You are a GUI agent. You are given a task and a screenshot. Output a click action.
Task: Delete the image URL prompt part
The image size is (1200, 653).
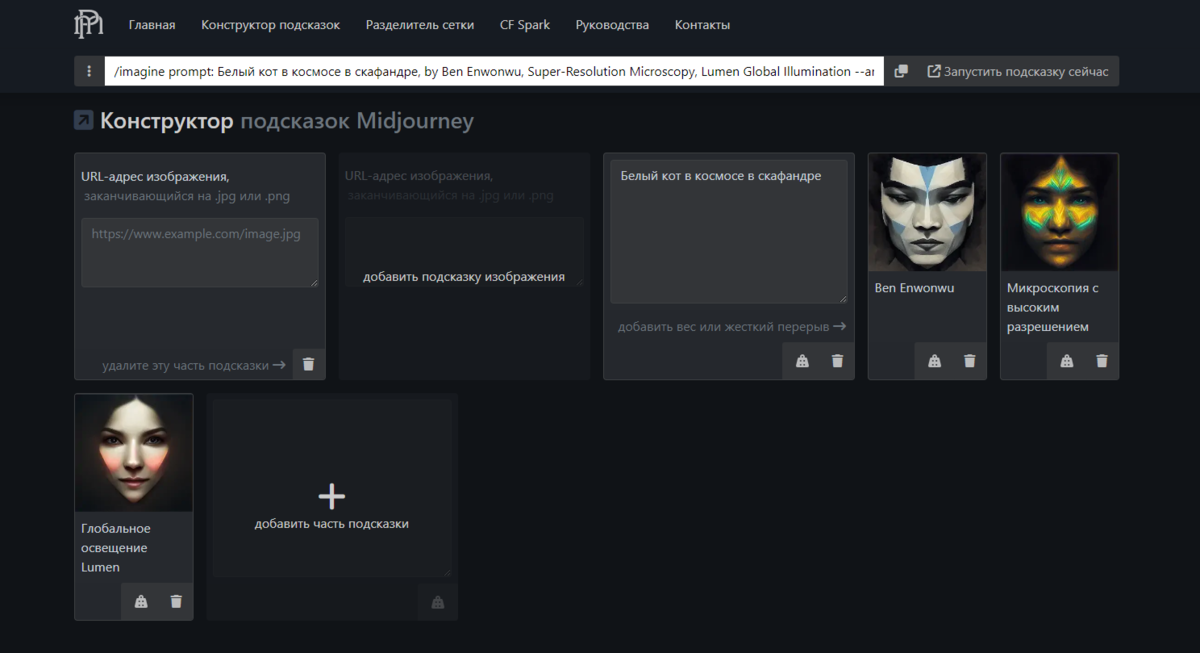click(x=308, y=365)
